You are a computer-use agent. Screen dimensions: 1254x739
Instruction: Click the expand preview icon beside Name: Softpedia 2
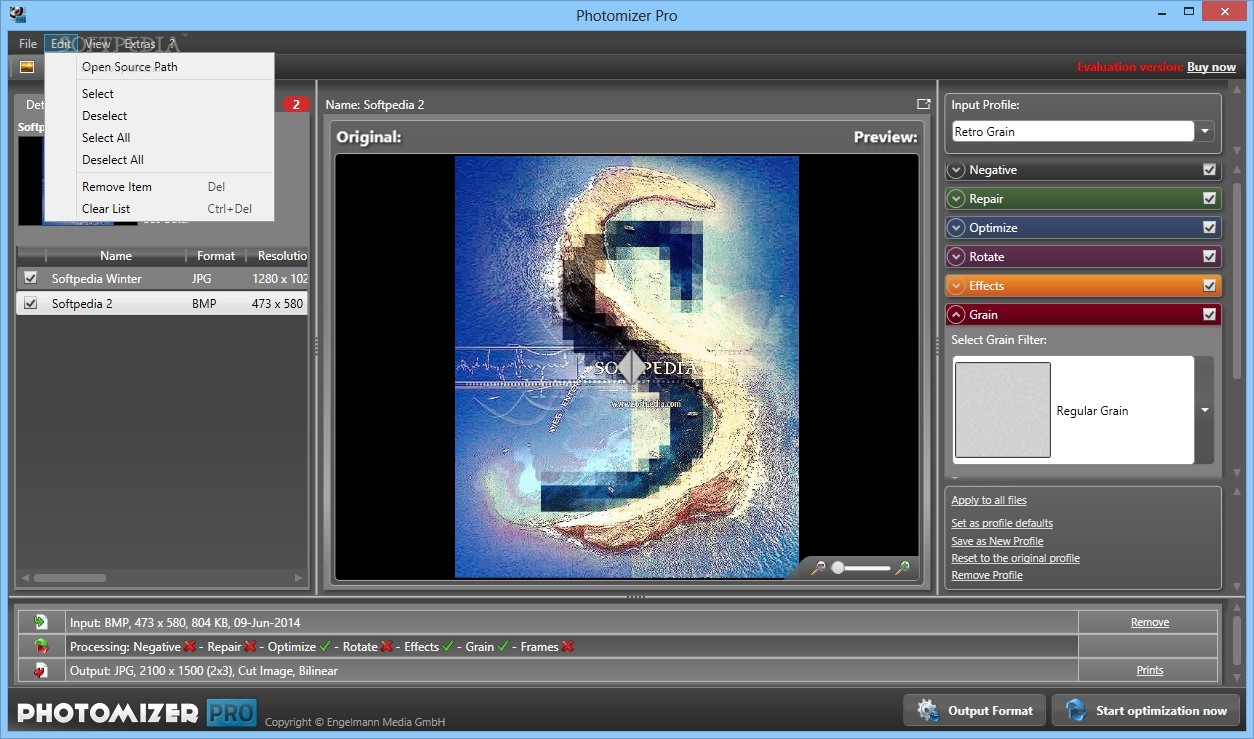click(923, 104)
